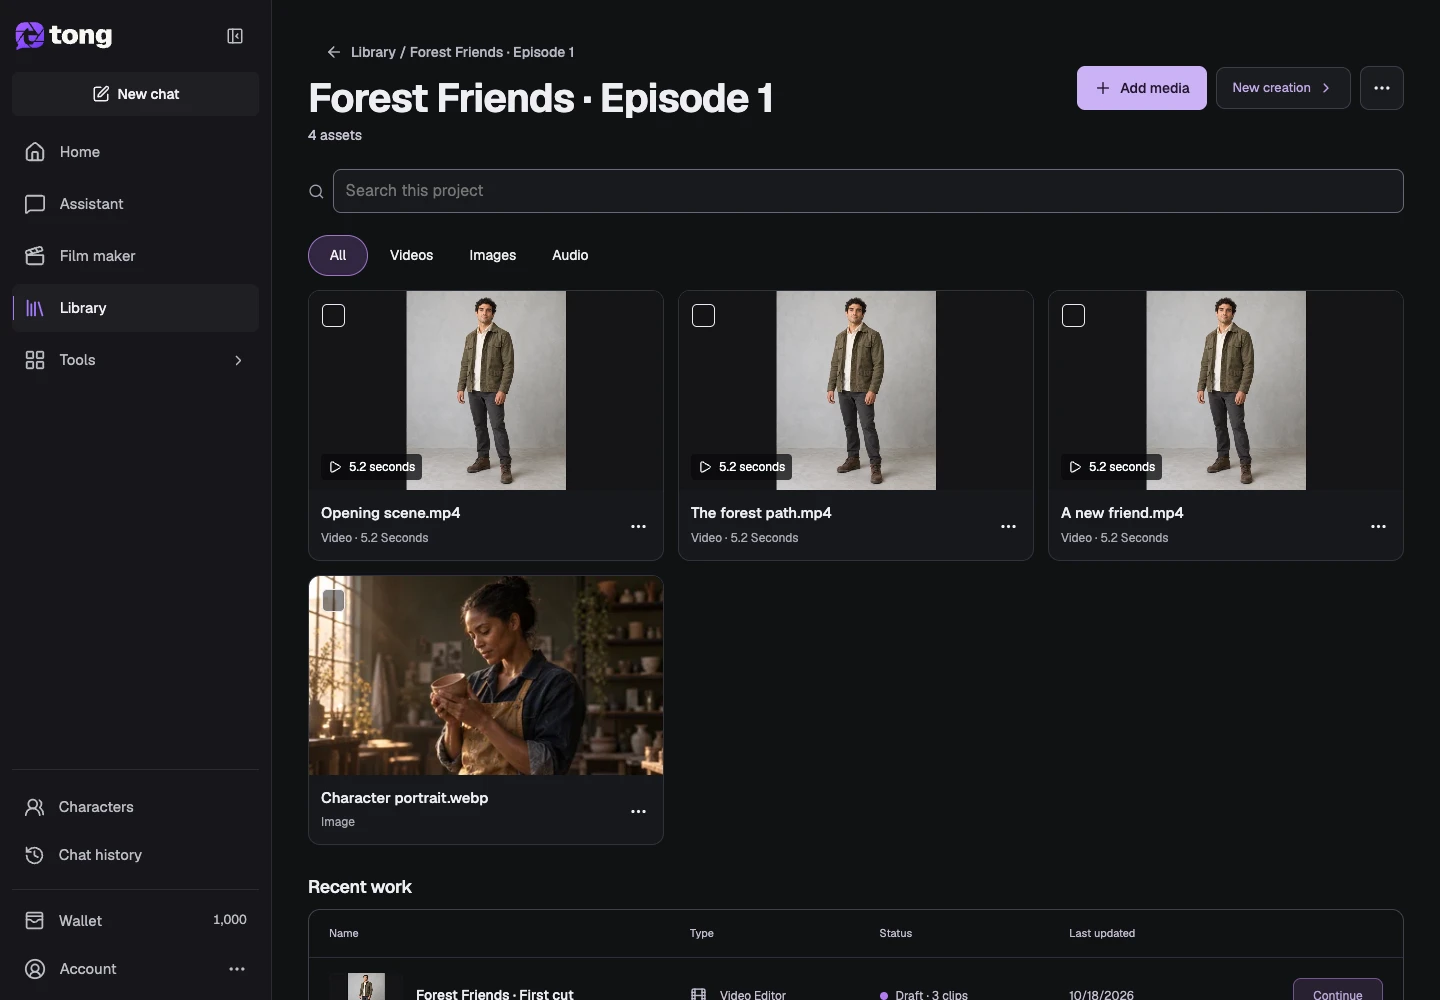Open the New creation dropdown

[1283, 88]
